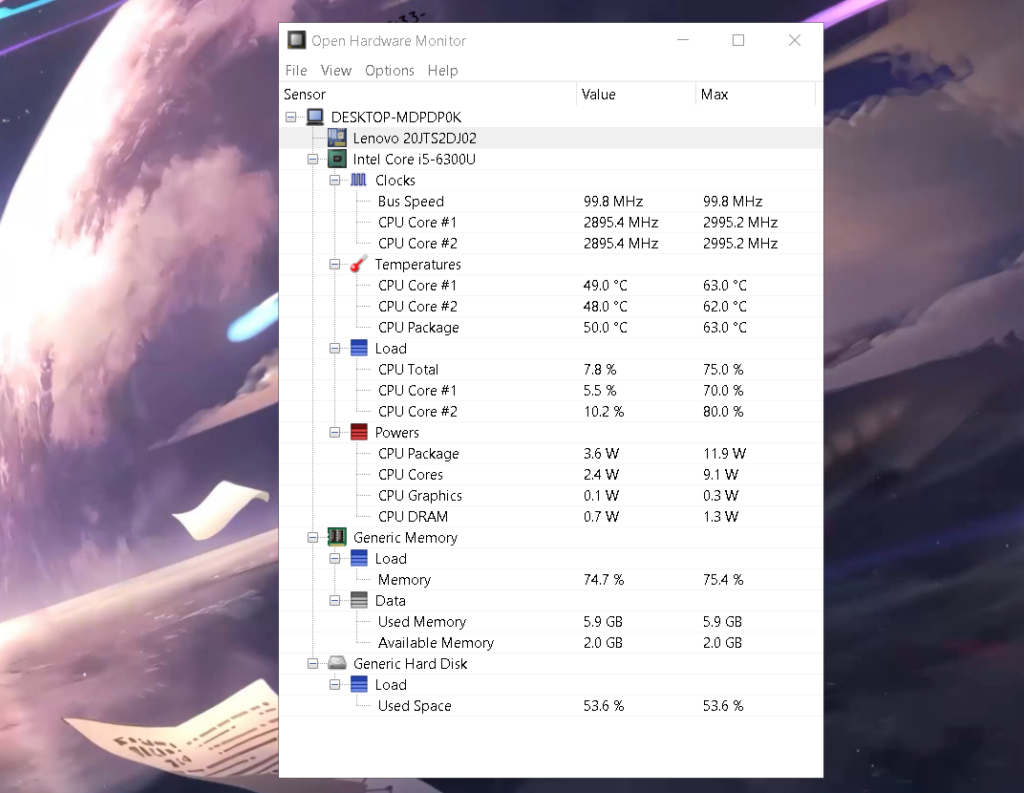Select the Lenovo 20JTS2DJ02 row
The height and width of the screenshot is (793, 1024).
551,138
